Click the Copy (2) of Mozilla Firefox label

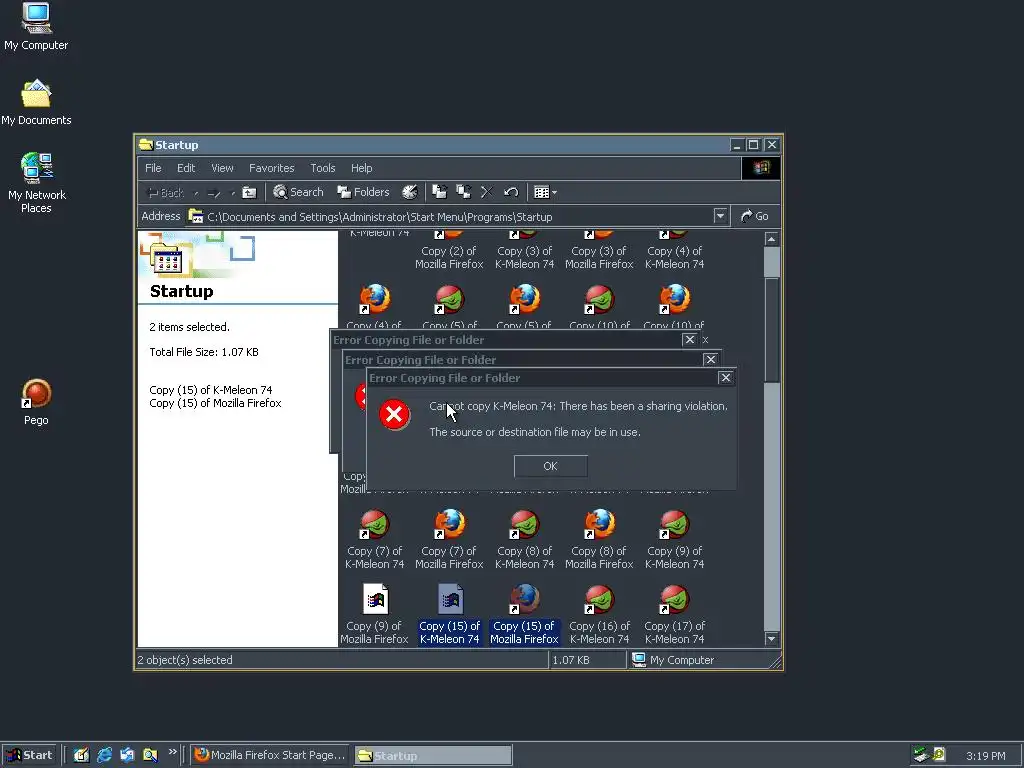point(449,258)
